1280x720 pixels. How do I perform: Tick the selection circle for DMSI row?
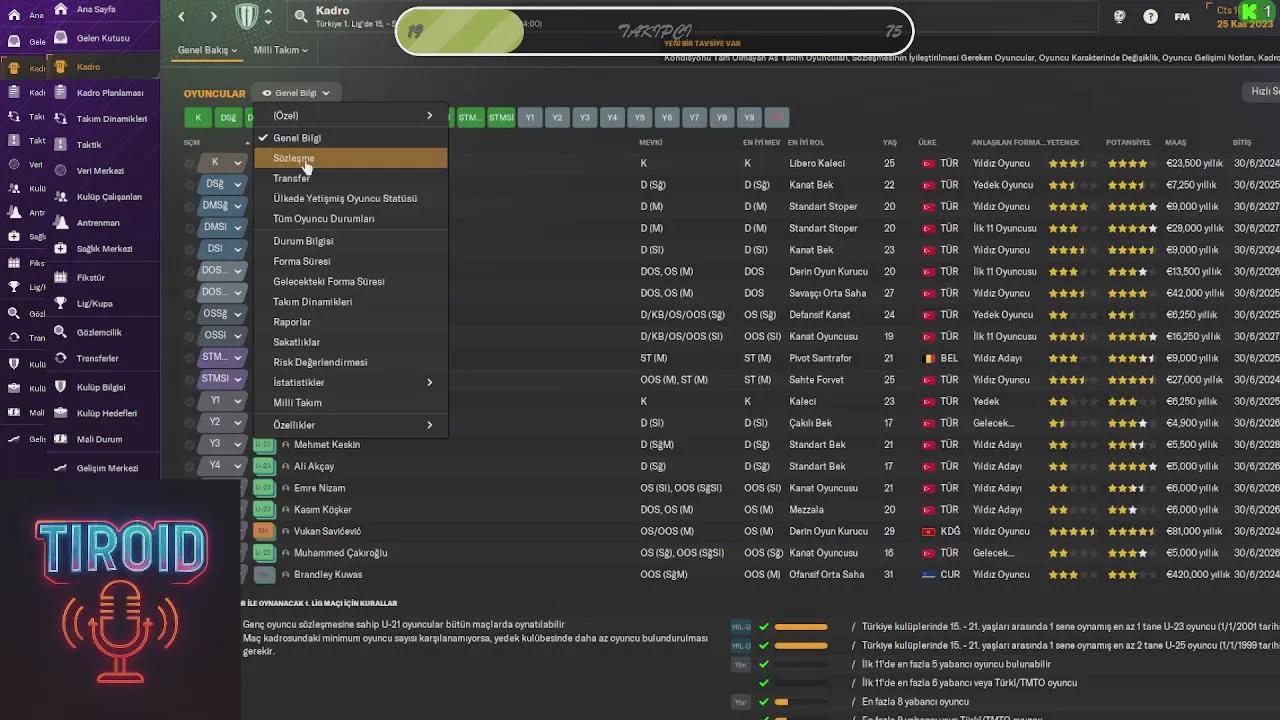(189, 227)
